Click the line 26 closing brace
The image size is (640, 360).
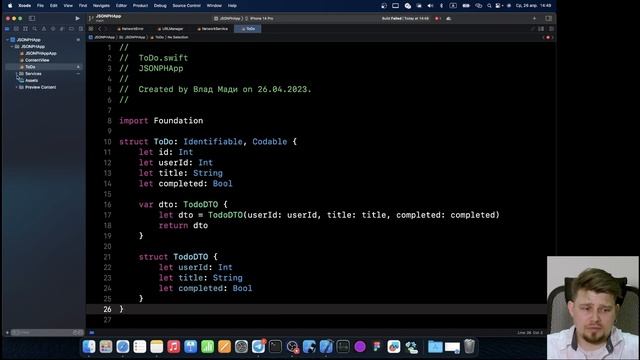click(121, 309)
